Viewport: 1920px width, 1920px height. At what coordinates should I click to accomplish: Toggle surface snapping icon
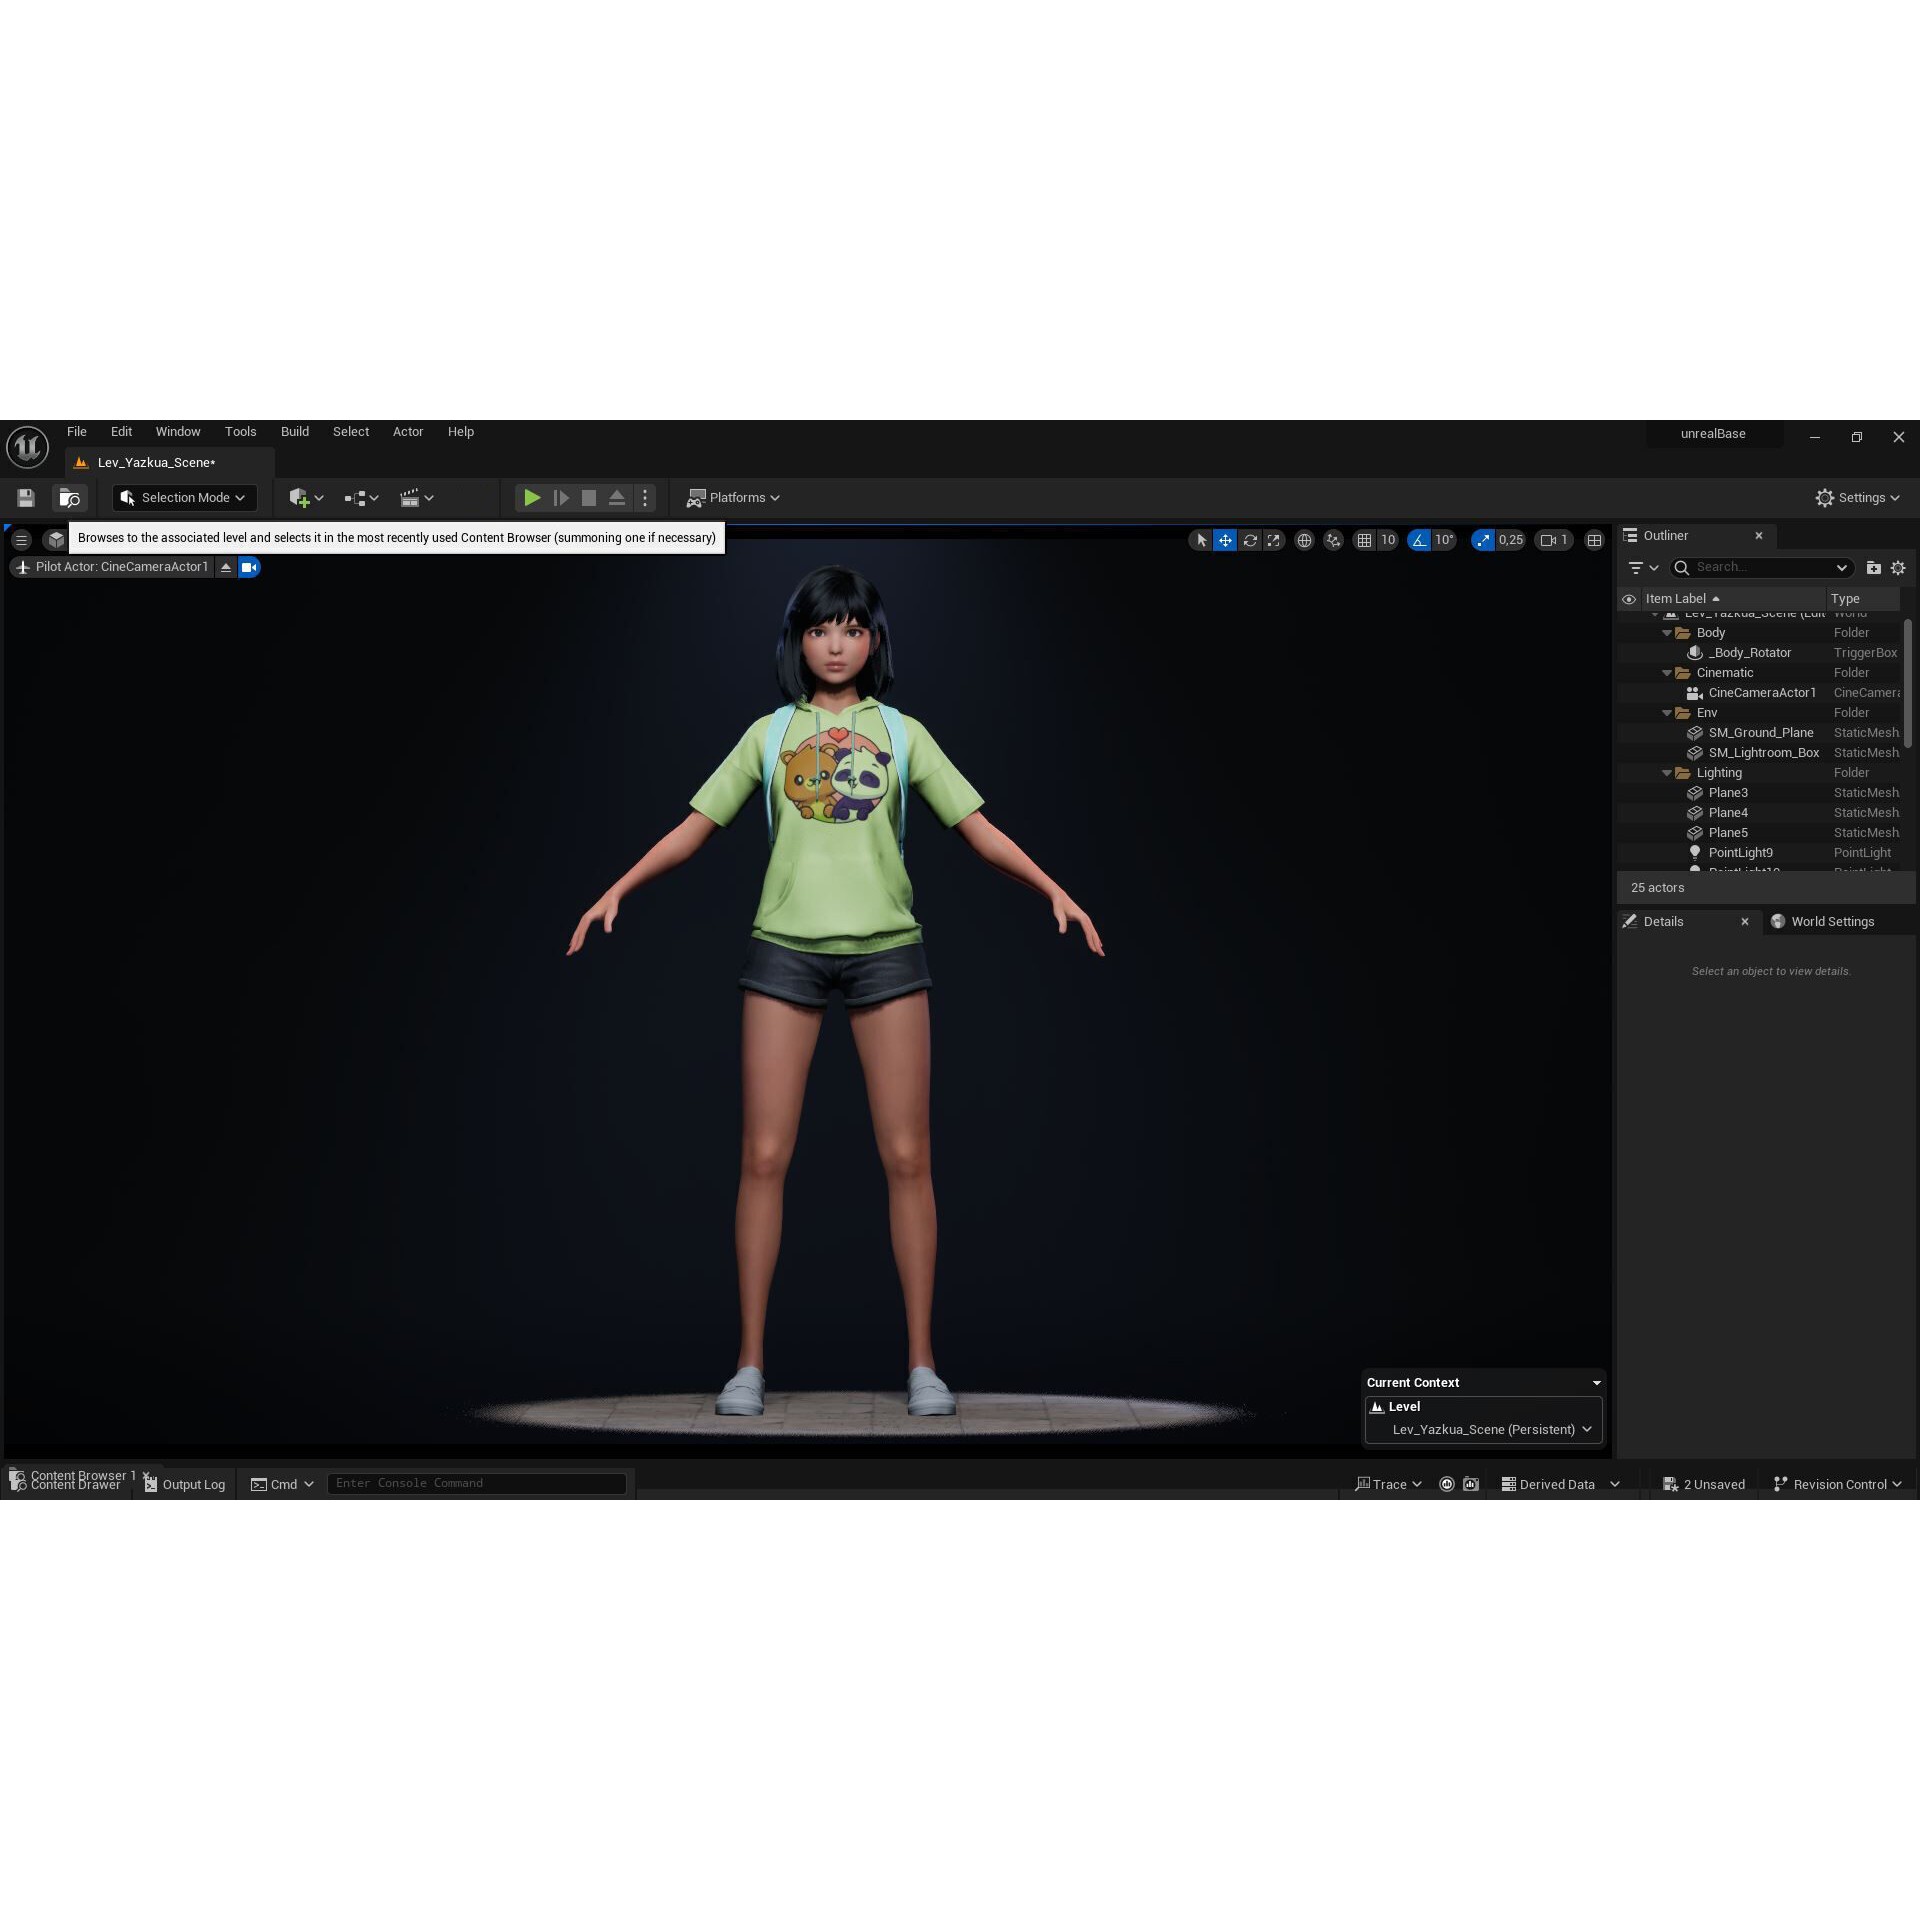point(1333,540)
